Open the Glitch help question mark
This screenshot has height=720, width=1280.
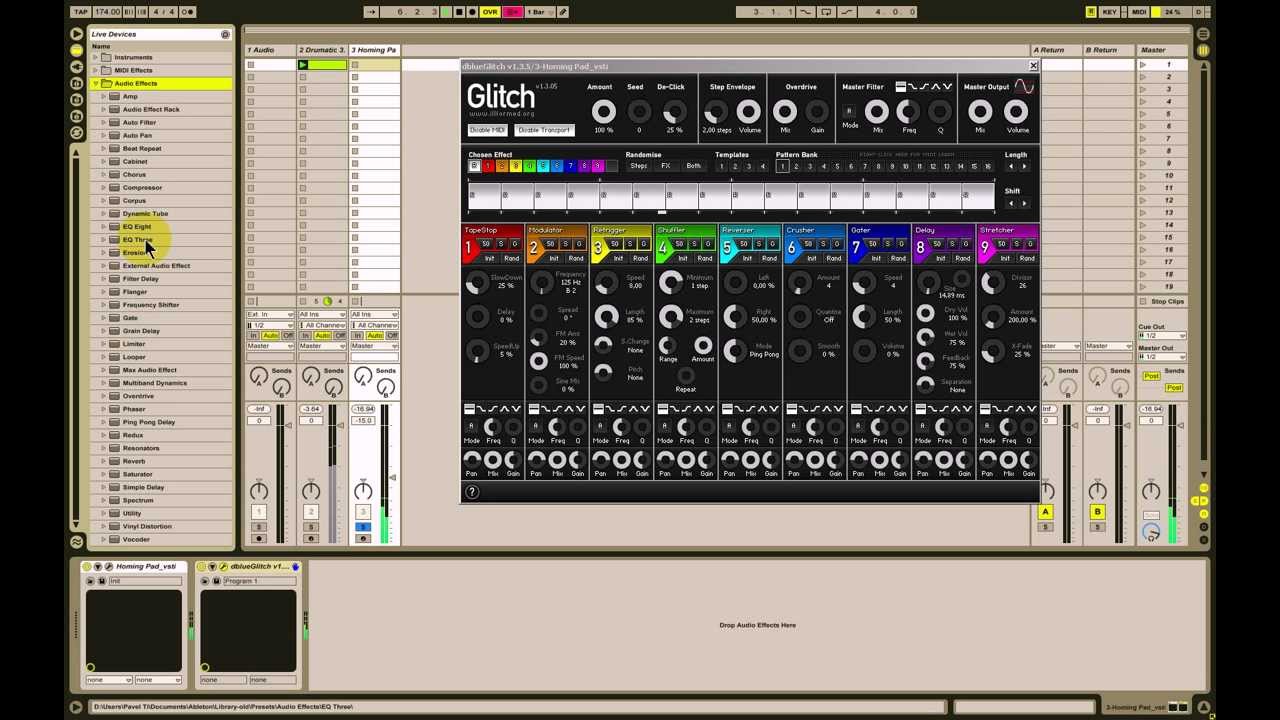point(472,492)
